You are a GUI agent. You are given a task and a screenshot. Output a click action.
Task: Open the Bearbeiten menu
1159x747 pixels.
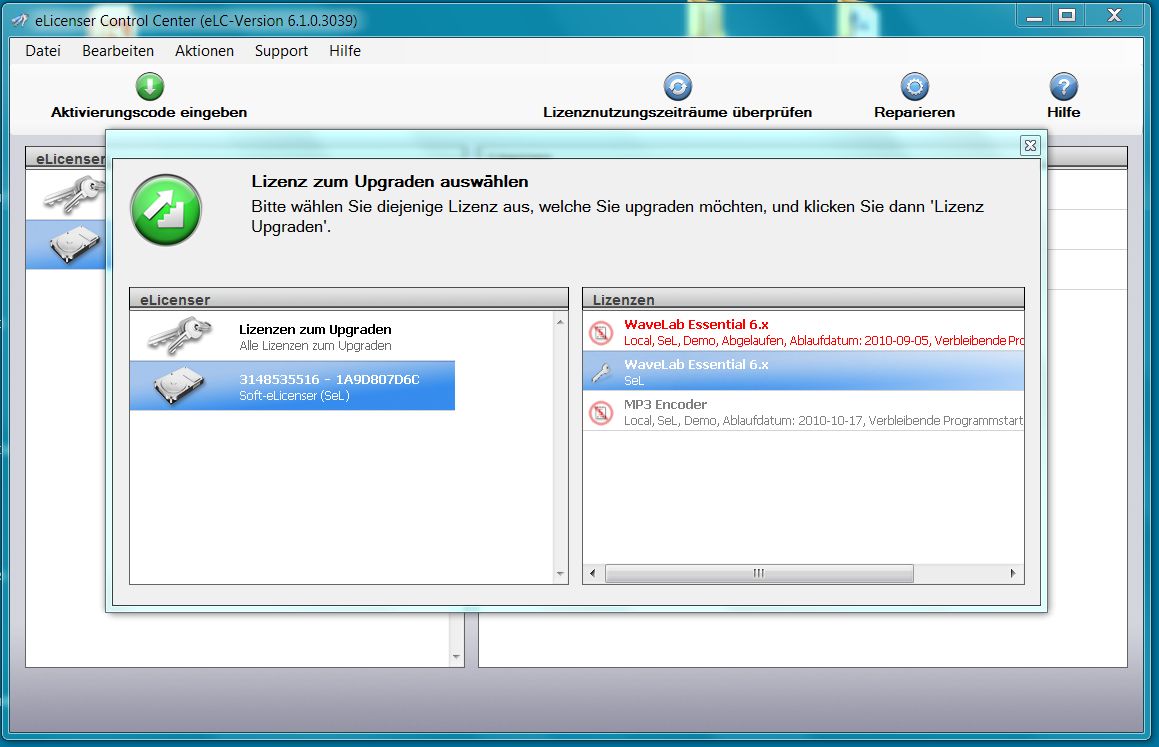[118, 51]
